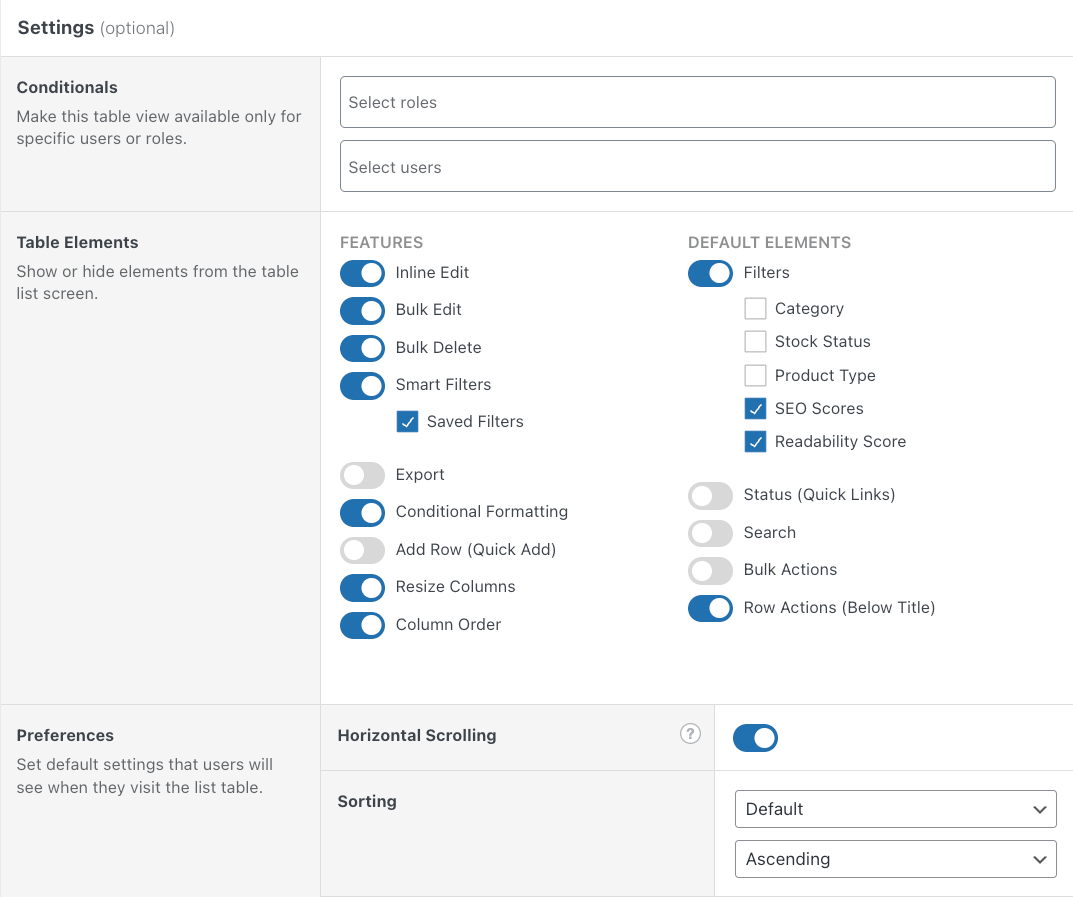Enable Bulk Actions
Image resolution: width=1073 pixels, height=897 pixels.
click(710, 570)
